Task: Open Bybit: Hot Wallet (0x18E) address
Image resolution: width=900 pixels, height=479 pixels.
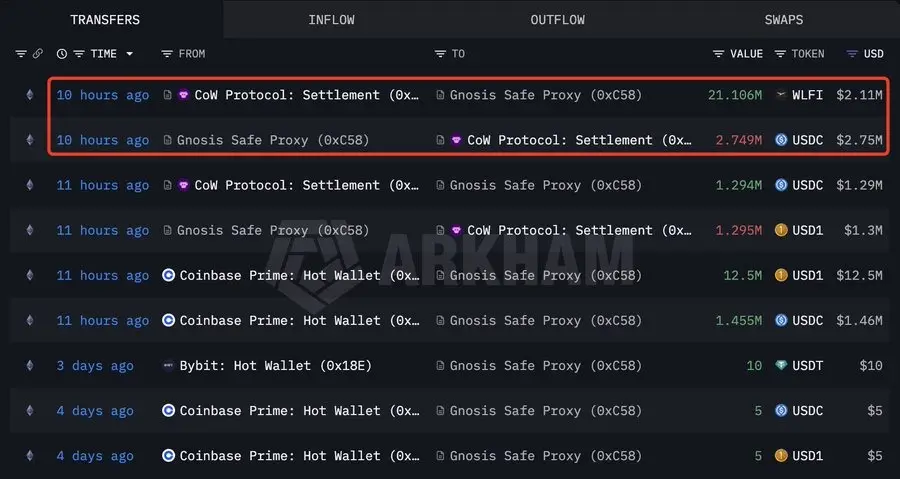Action: (275, 366)
